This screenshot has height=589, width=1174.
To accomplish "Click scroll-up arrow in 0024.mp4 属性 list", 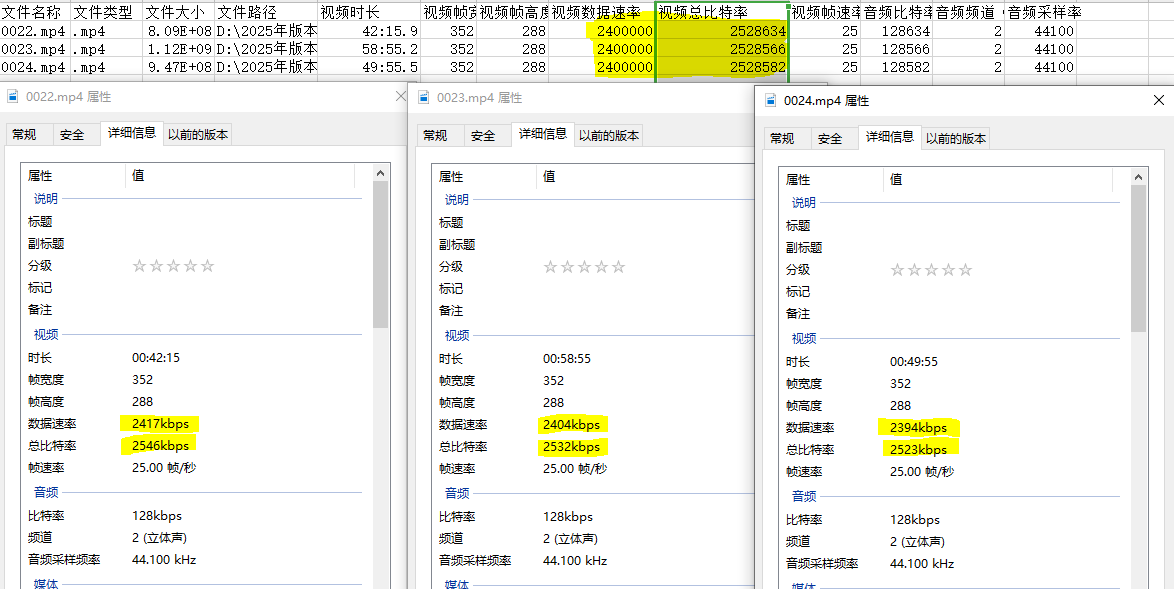I will click(1139, 177).
